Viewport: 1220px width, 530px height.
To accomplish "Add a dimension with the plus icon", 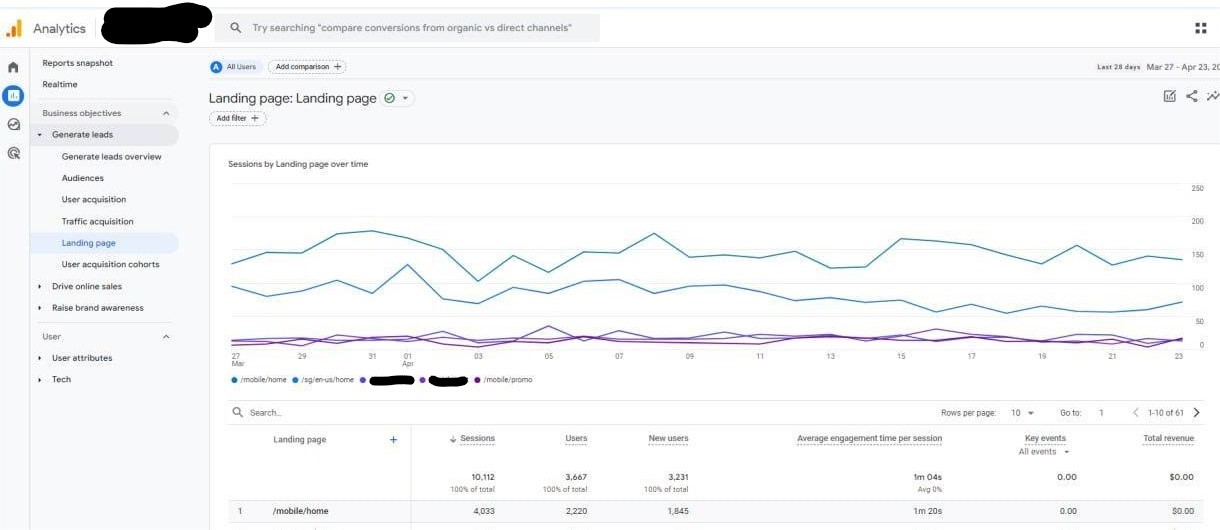I will pos(393,439).
